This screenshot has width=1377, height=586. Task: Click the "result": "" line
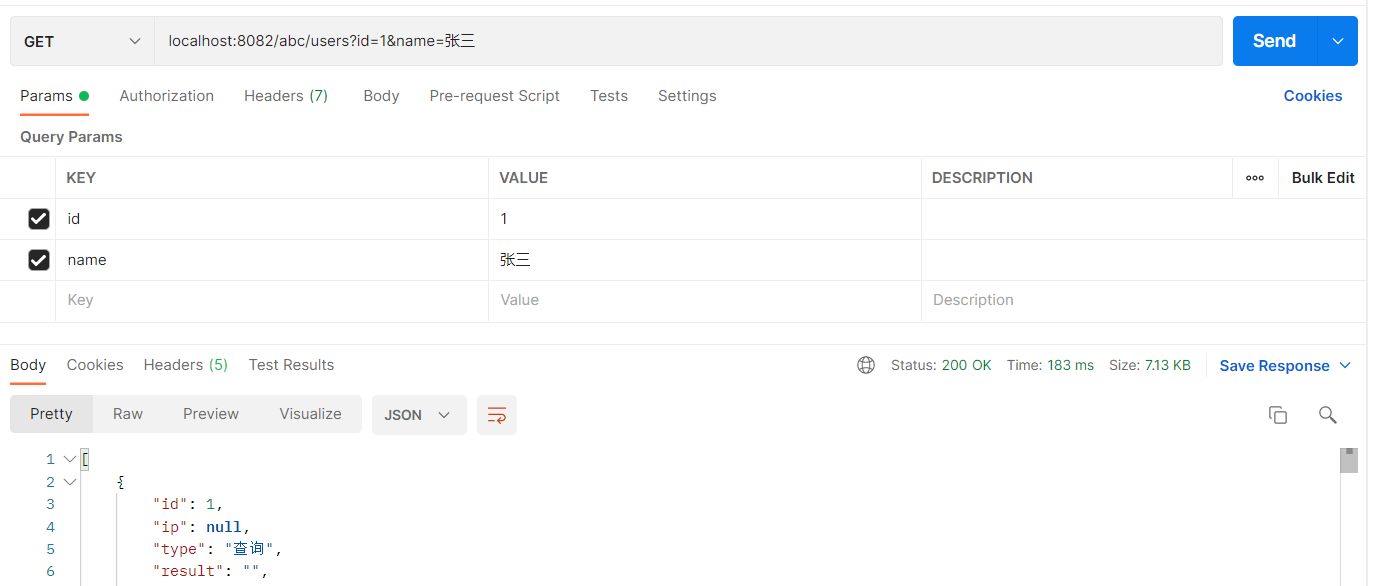[210, 571]
